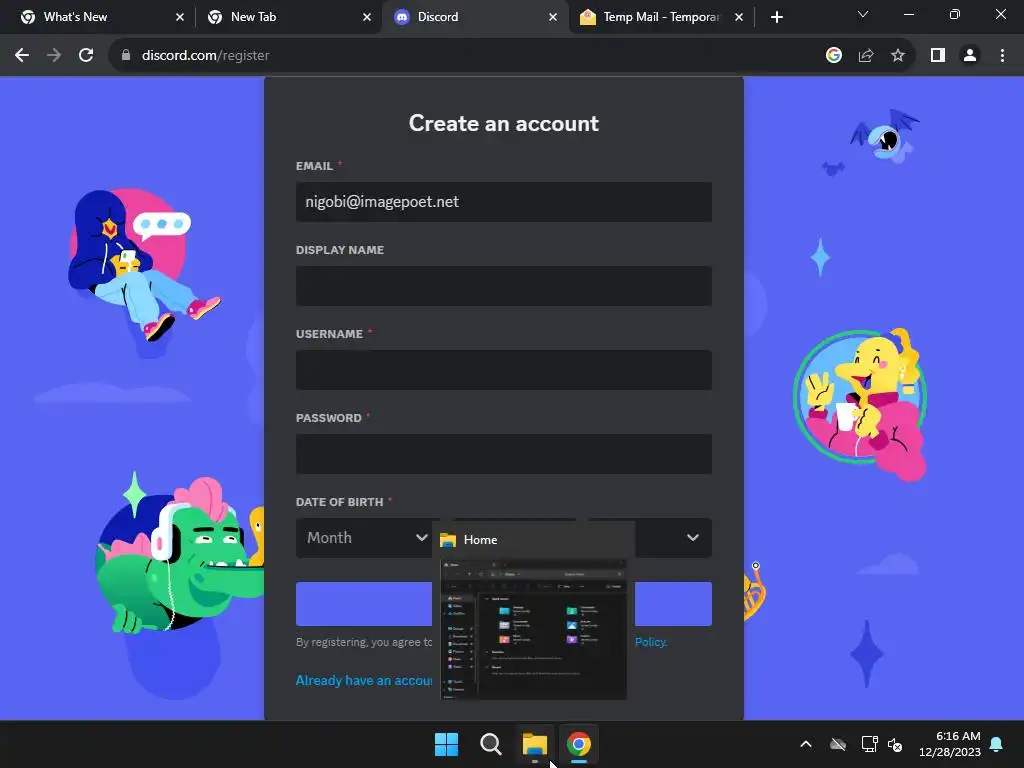Image resolution: width=1024 pixels, height=768 pixels.
Task: Click the Chrome taskbar icon
Action: 579,744
